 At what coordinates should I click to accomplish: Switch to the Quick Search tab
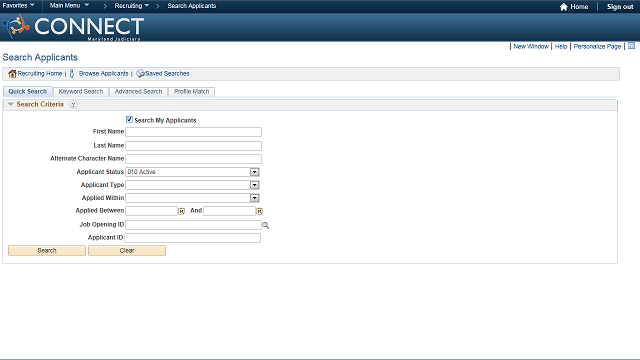[28, 91]
